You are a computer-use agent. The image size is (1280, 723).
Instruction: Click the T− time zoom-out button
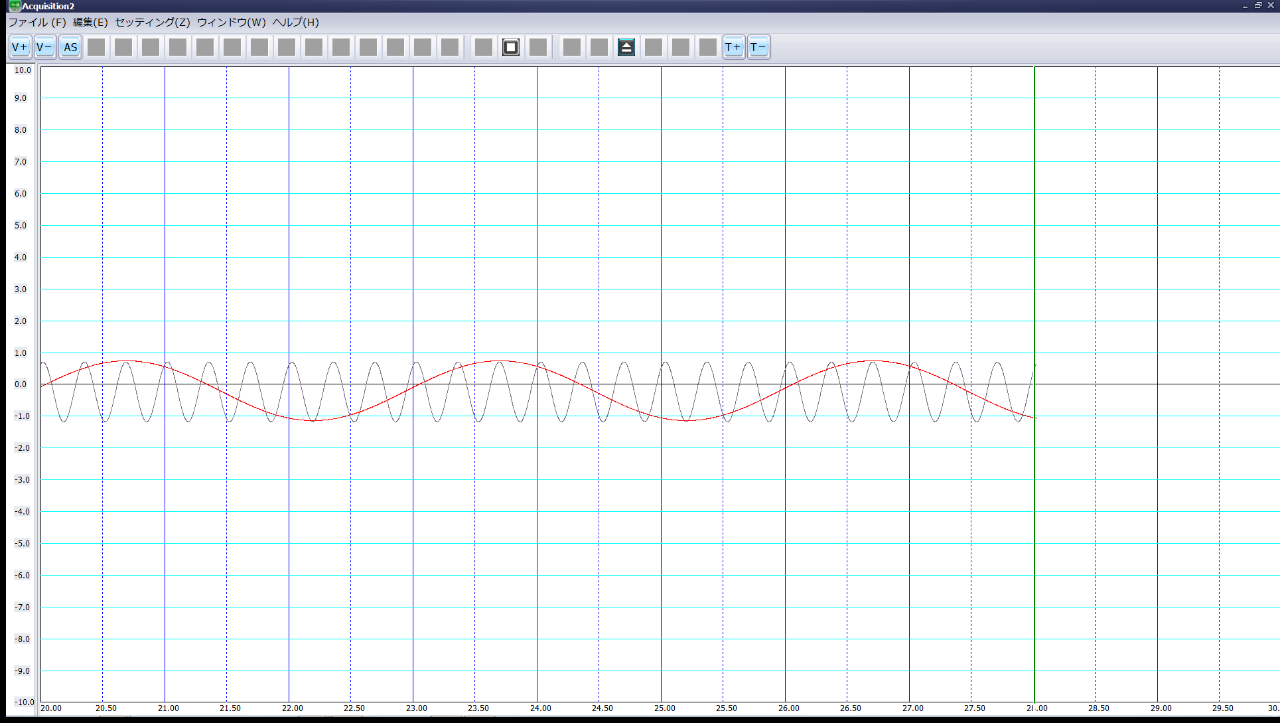coord(759,47)
